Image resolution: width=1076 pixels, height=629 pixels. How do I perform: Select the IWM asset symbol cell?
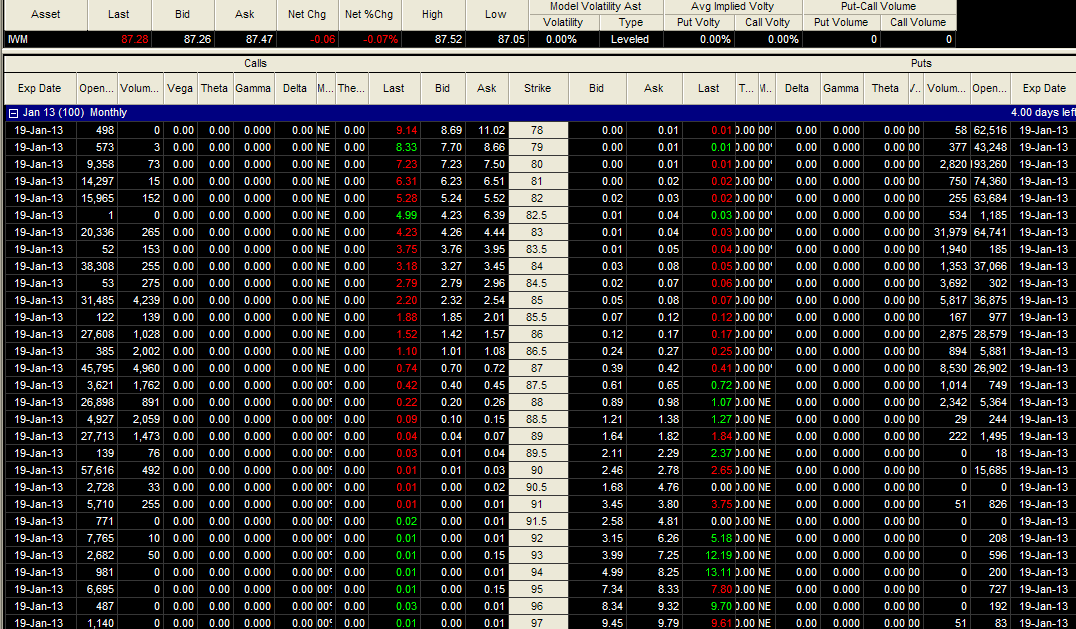pos(45,40)
